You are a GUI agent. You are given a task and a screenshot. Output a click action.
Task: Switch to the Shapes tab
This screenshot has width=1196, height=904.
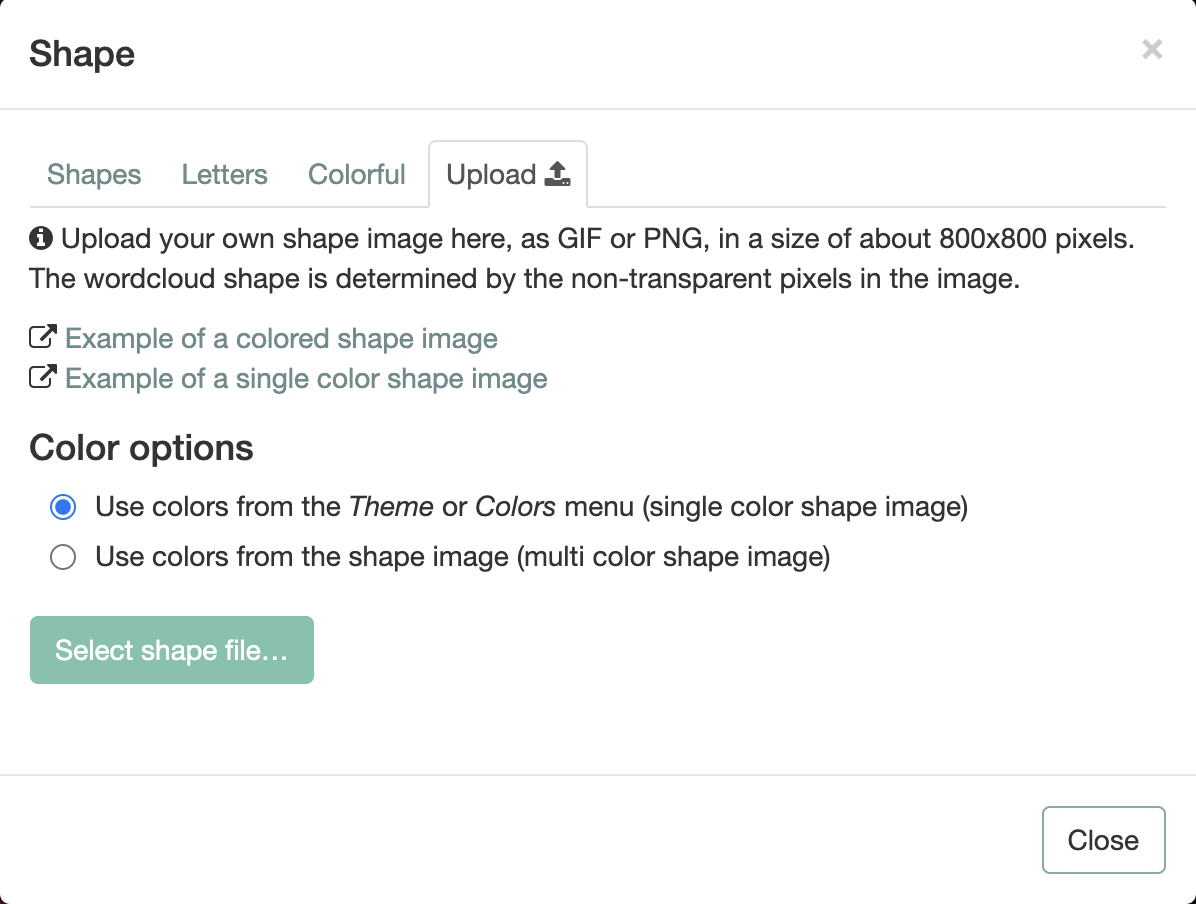(x=94, y=175)
